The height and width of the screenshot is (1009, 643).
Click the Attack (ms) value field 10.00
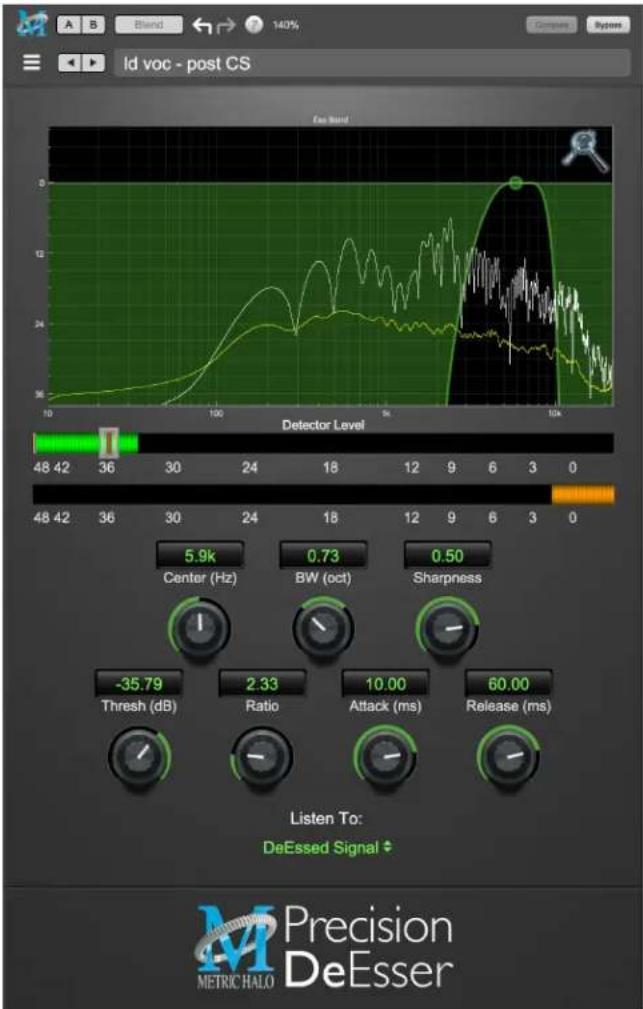point(385,683)
